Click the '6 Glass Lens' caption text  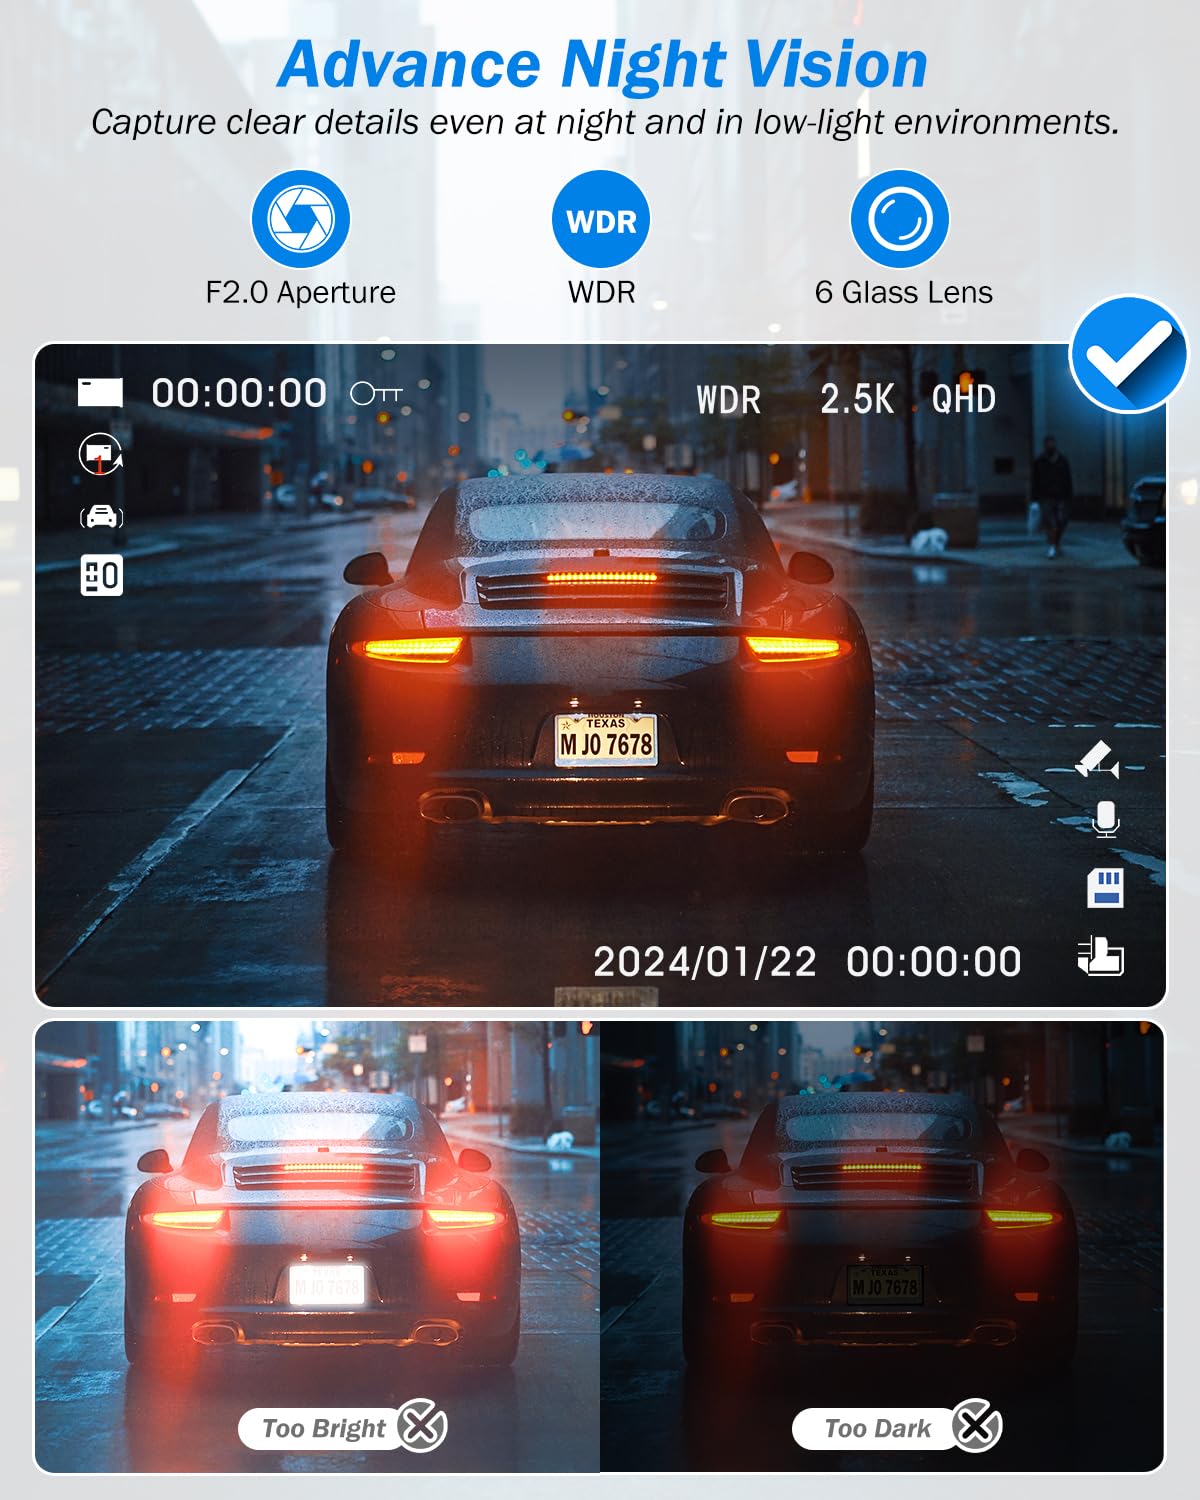(904, 292)
